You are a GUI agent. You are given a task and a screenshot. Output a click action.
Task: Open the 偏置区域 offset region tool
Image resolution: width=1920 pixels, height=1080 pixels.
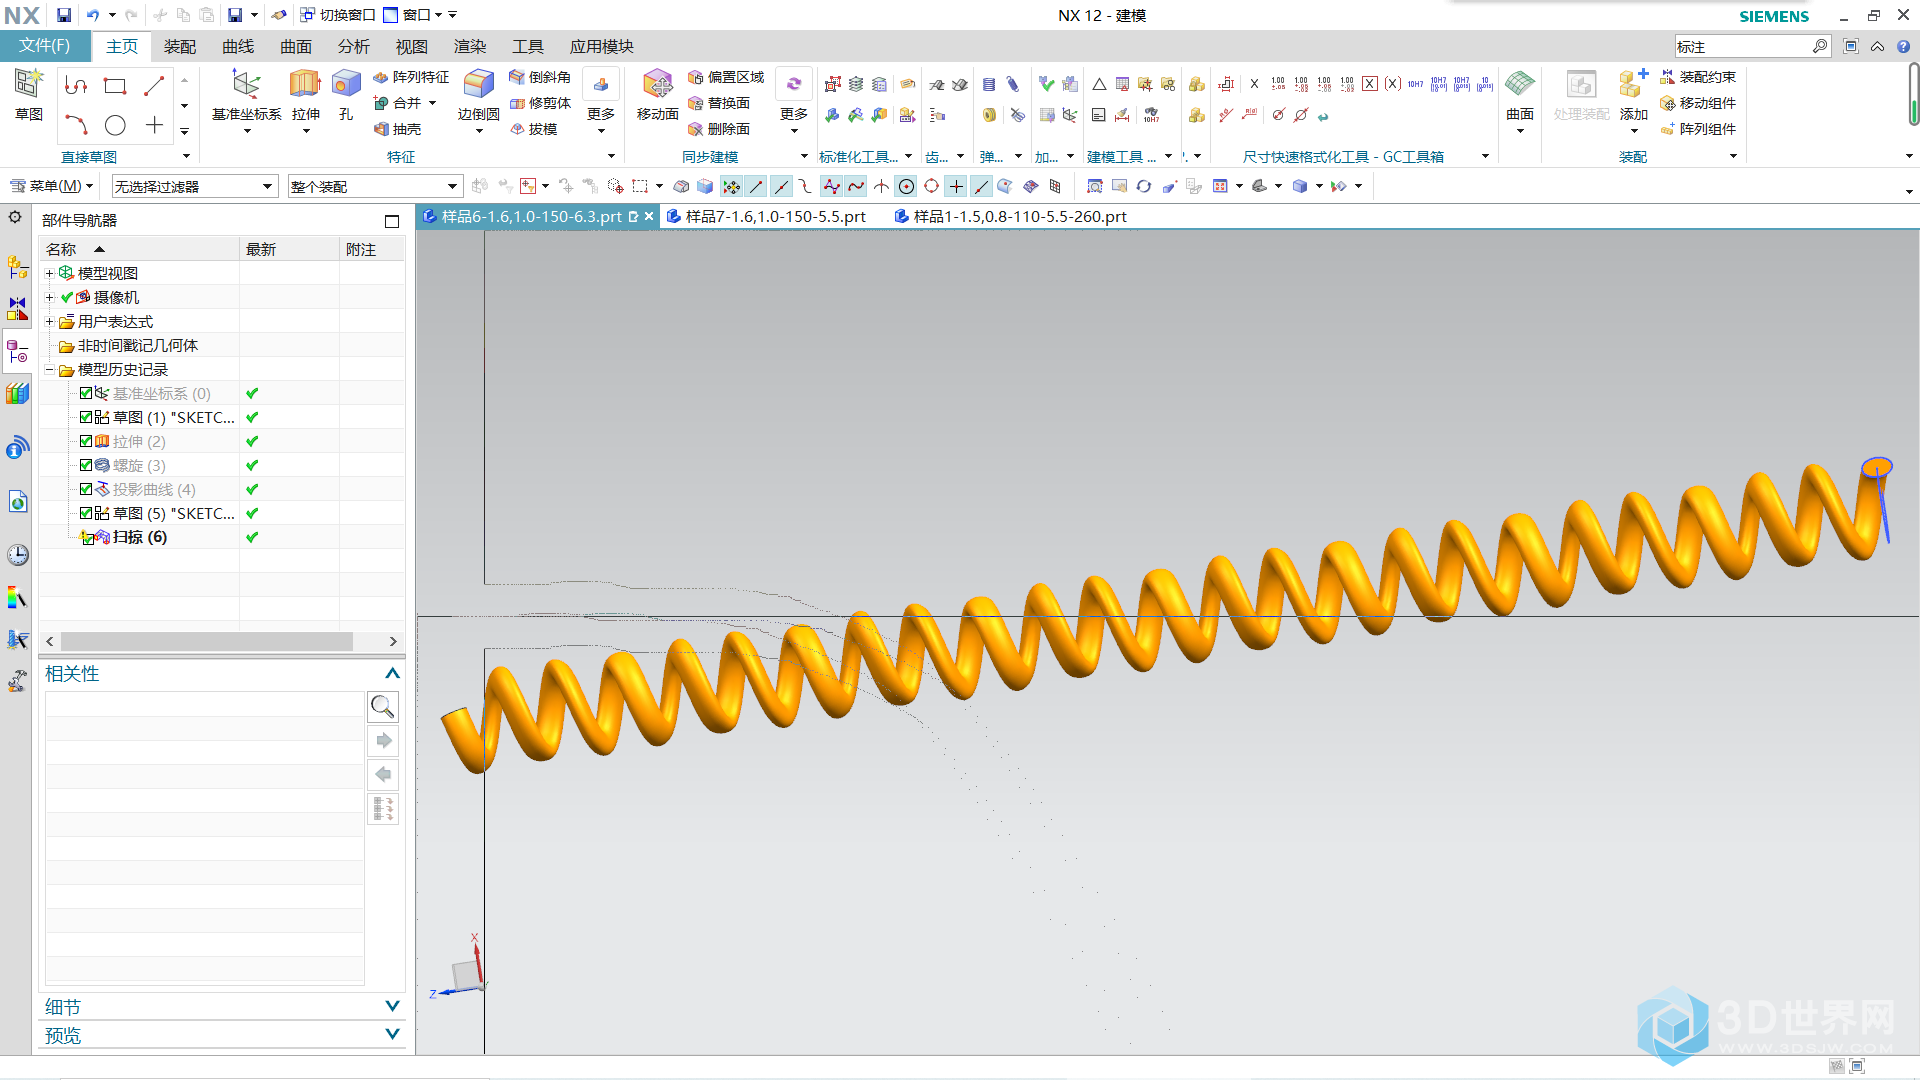click(725, 77)
